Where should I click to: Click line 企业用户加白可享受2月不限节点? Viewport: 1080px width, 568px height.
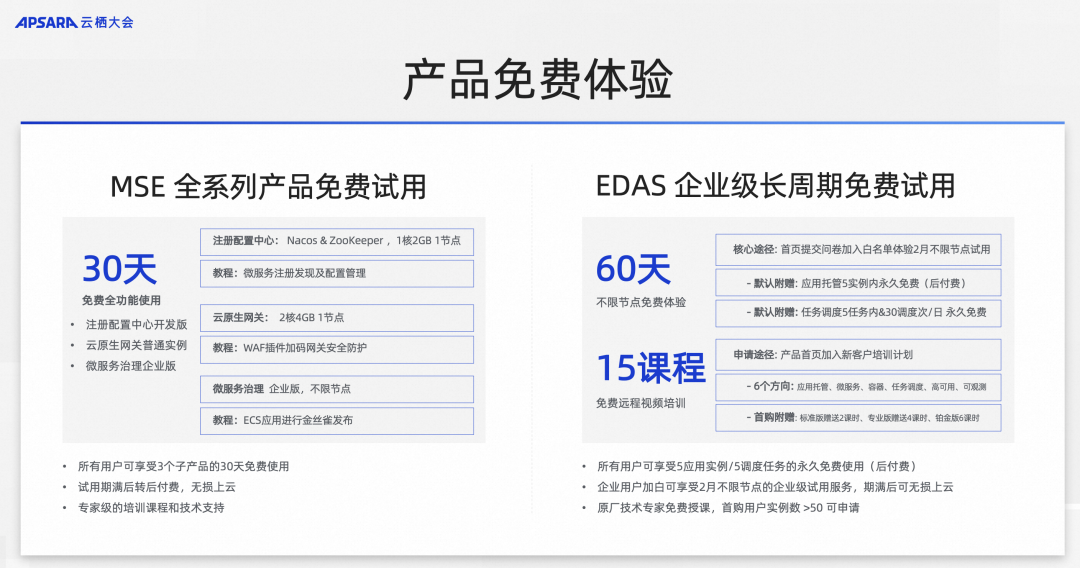click(775, 487)
